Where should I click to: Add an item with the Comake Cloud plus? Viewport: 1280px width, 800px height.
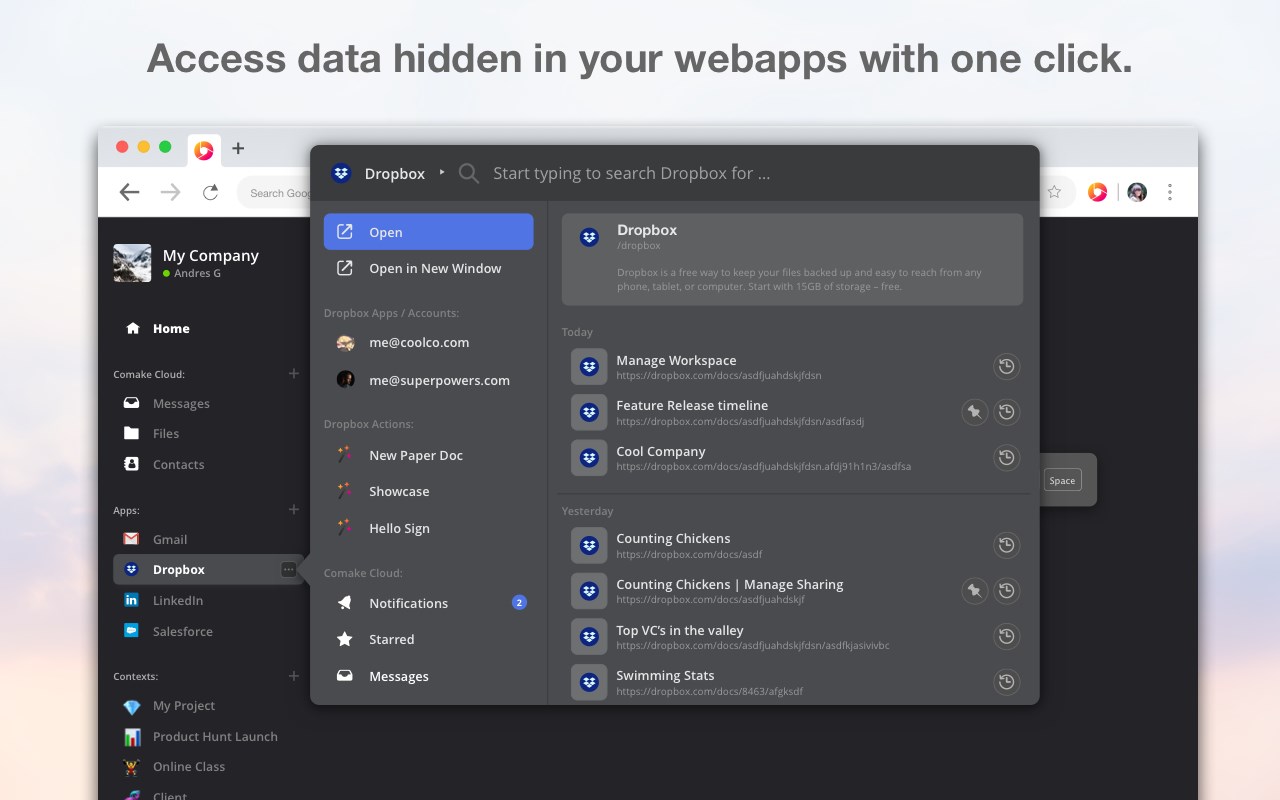[294, 374]
